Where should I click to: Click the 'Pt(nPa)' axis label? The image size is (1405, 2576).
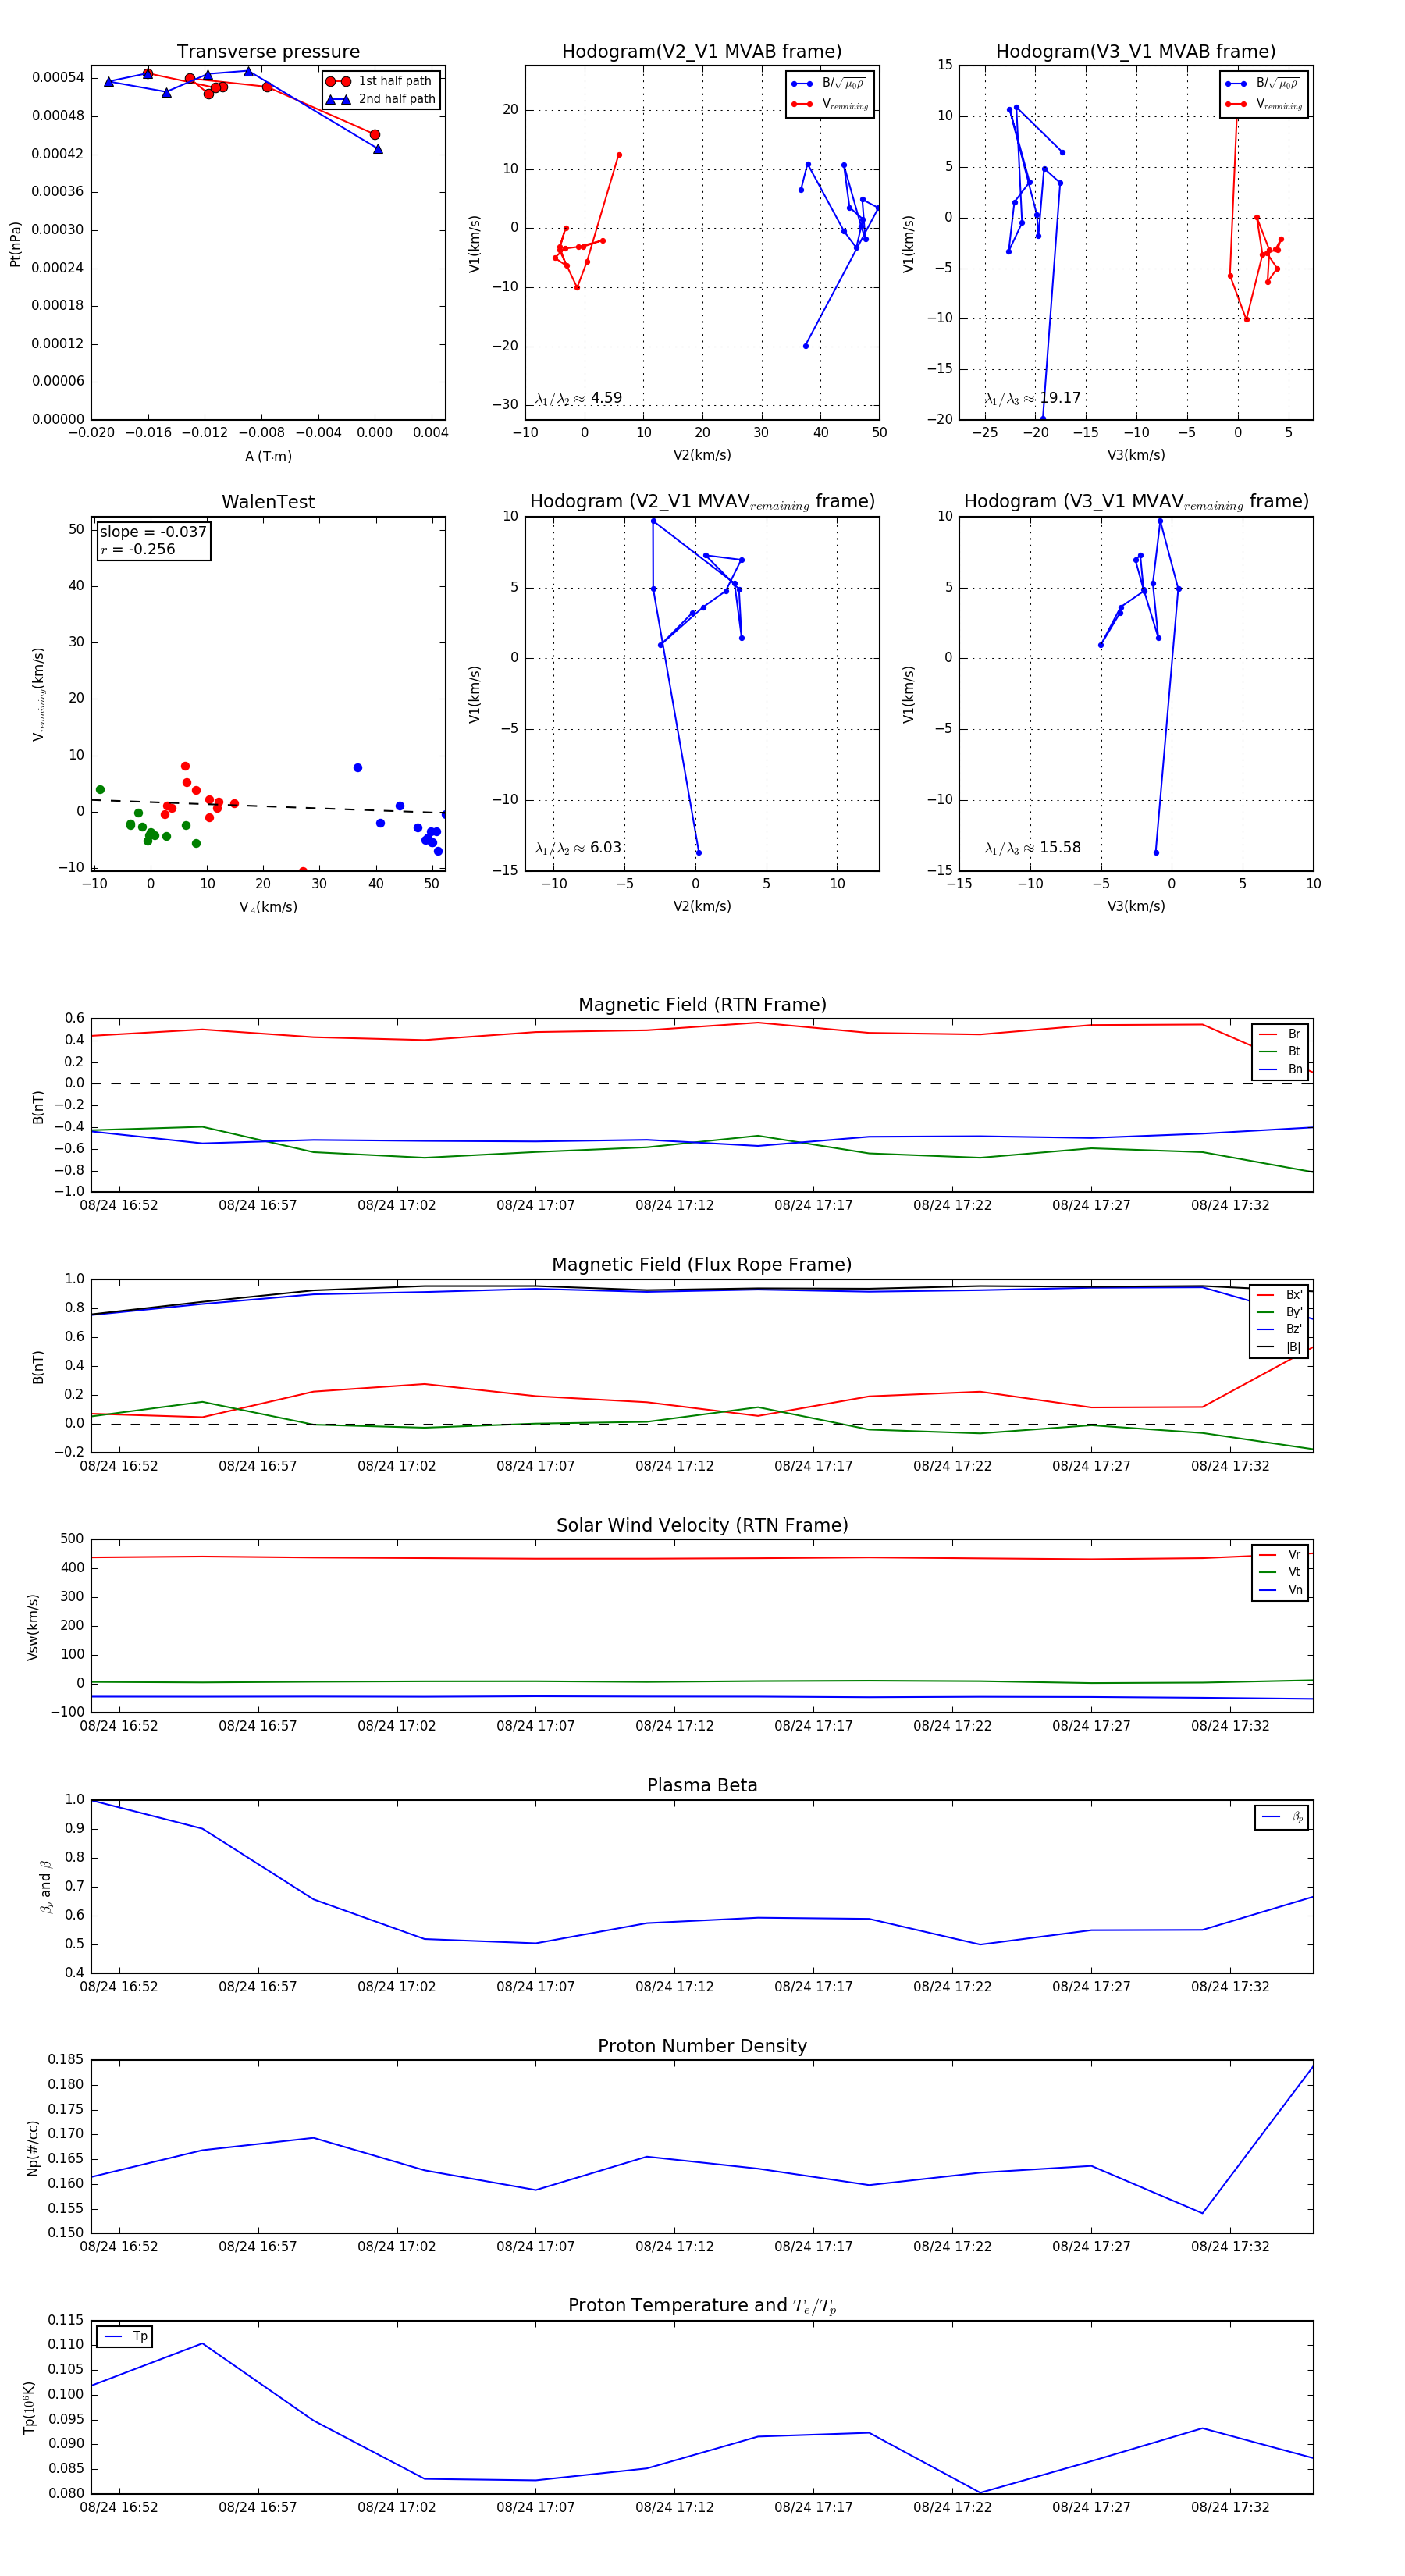coord(15,243)
